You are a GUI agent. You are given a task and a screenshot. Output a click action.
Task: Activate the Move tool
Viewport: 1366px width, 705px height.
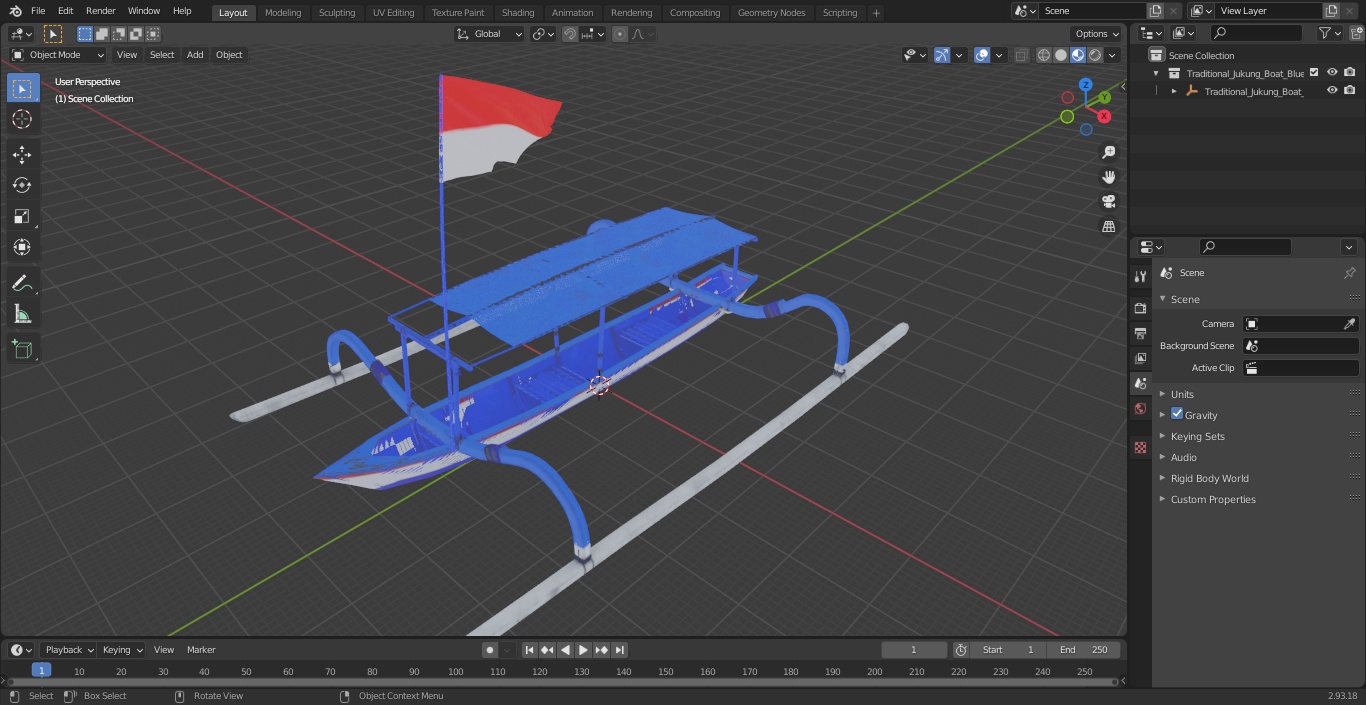22,154
